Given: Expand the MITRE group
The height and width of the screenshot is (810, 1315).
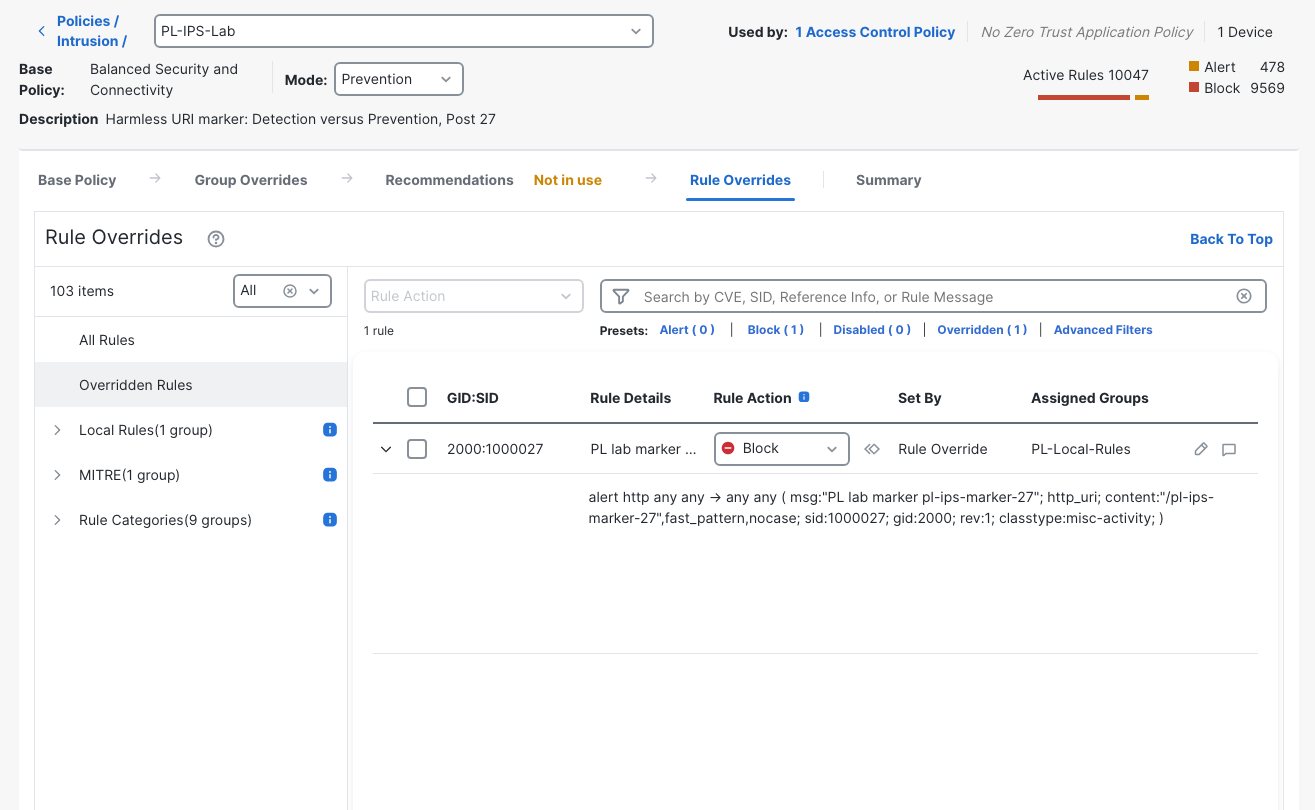Looking at the screenshot, I should (57, 475).
